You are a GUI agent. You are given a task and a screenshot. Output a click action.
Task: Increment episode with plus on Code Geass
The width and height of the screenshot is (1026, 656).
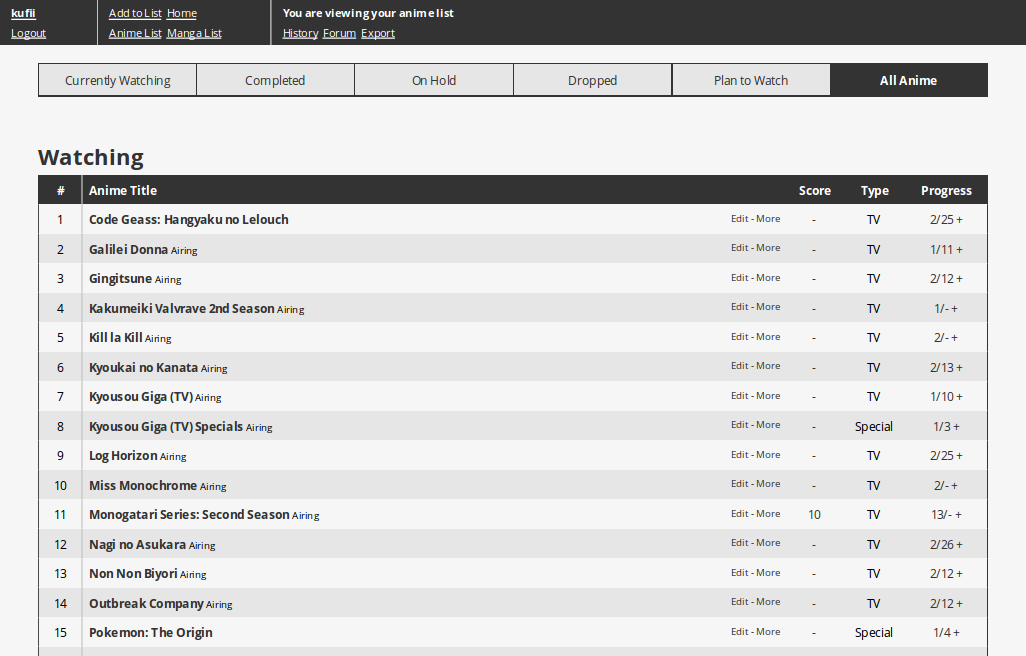959,220
